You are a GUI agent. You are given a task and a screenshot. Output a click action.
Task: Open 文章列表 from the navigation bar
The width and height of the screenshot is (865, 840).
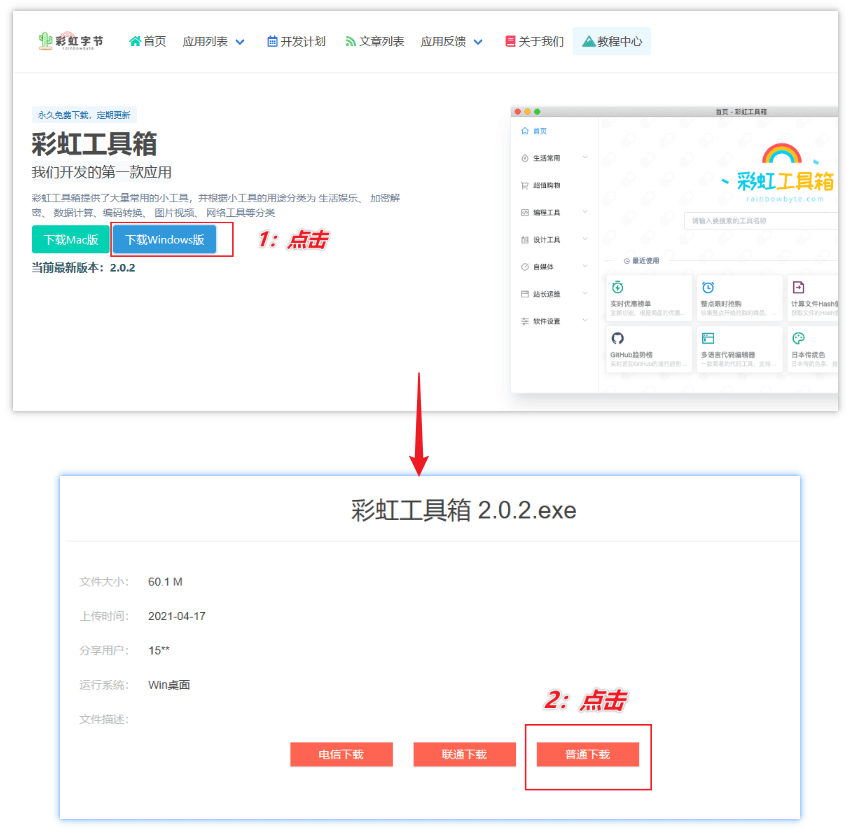[x=378, y=42]
